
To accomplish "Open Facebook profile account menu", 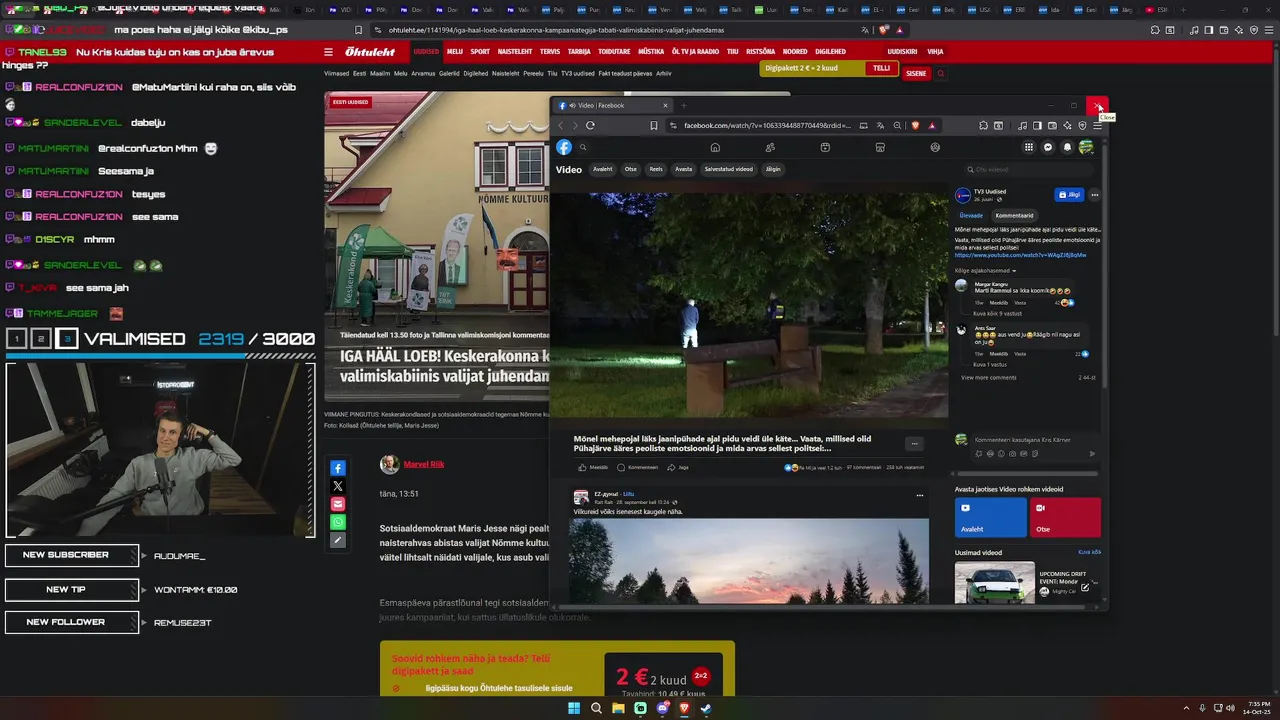I will point(1086,147).
